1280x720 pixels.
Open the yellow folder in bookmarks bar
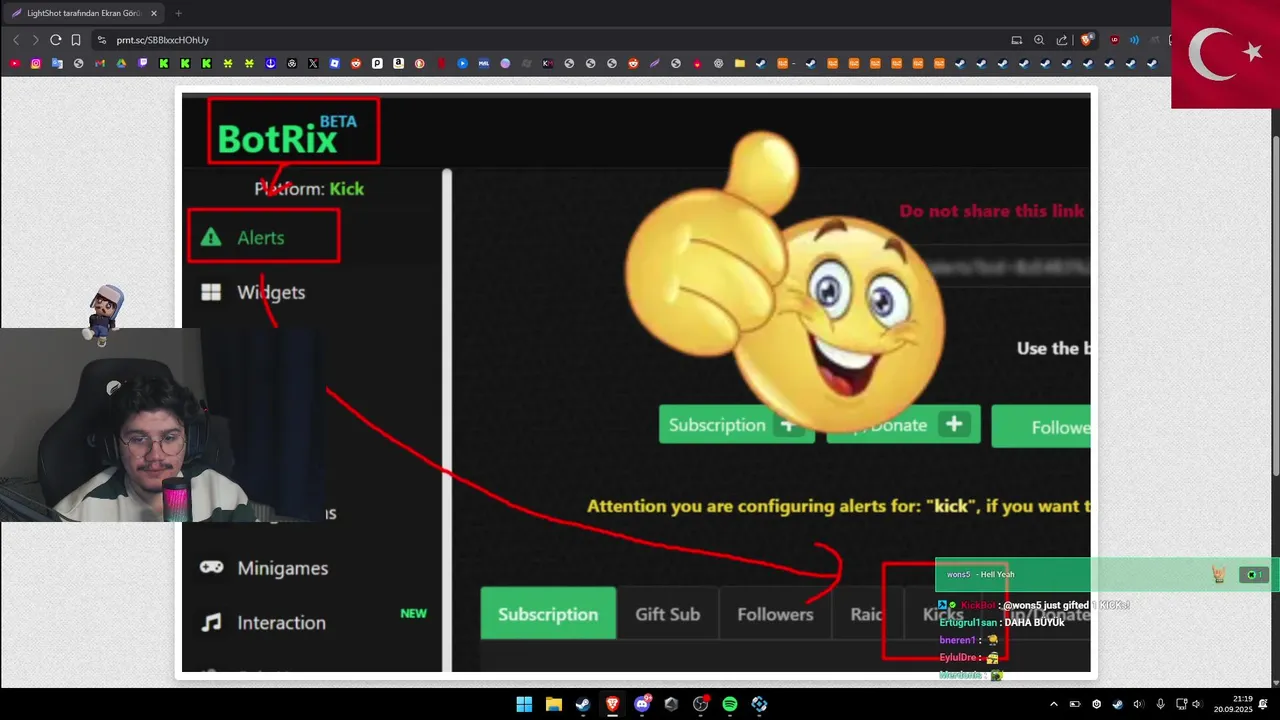(740, 63)
